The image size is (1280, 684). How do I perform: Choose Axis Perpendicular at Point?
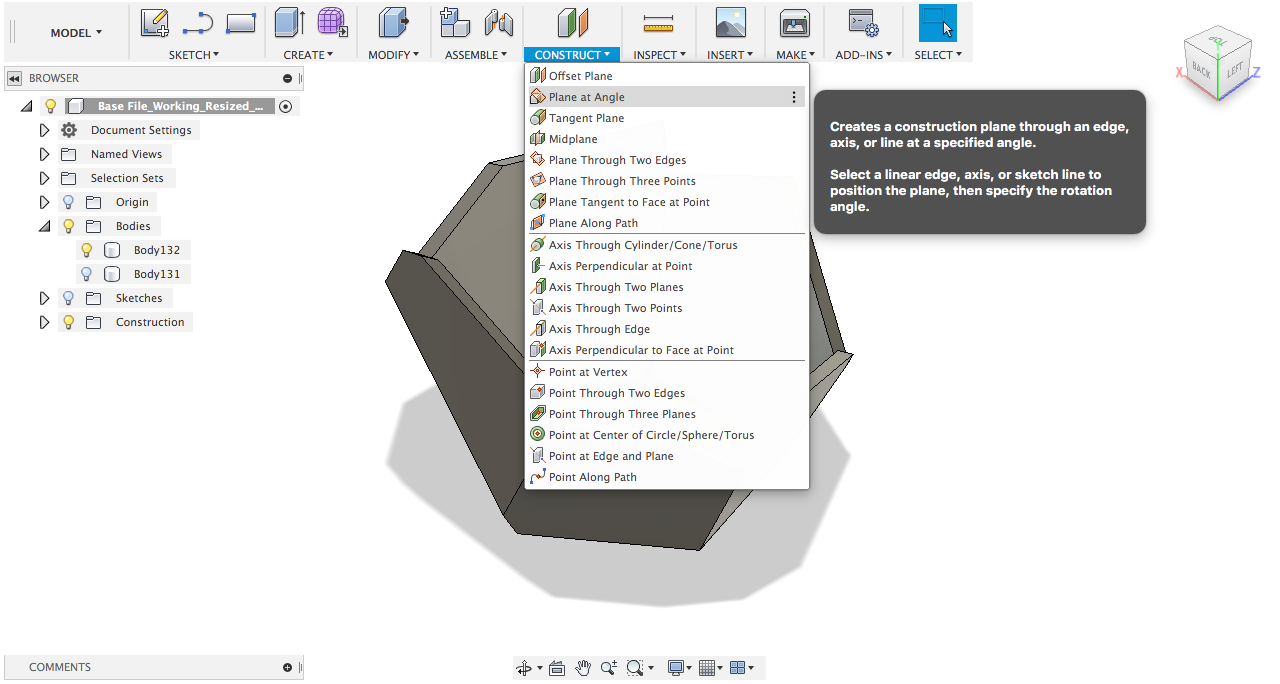666,266
